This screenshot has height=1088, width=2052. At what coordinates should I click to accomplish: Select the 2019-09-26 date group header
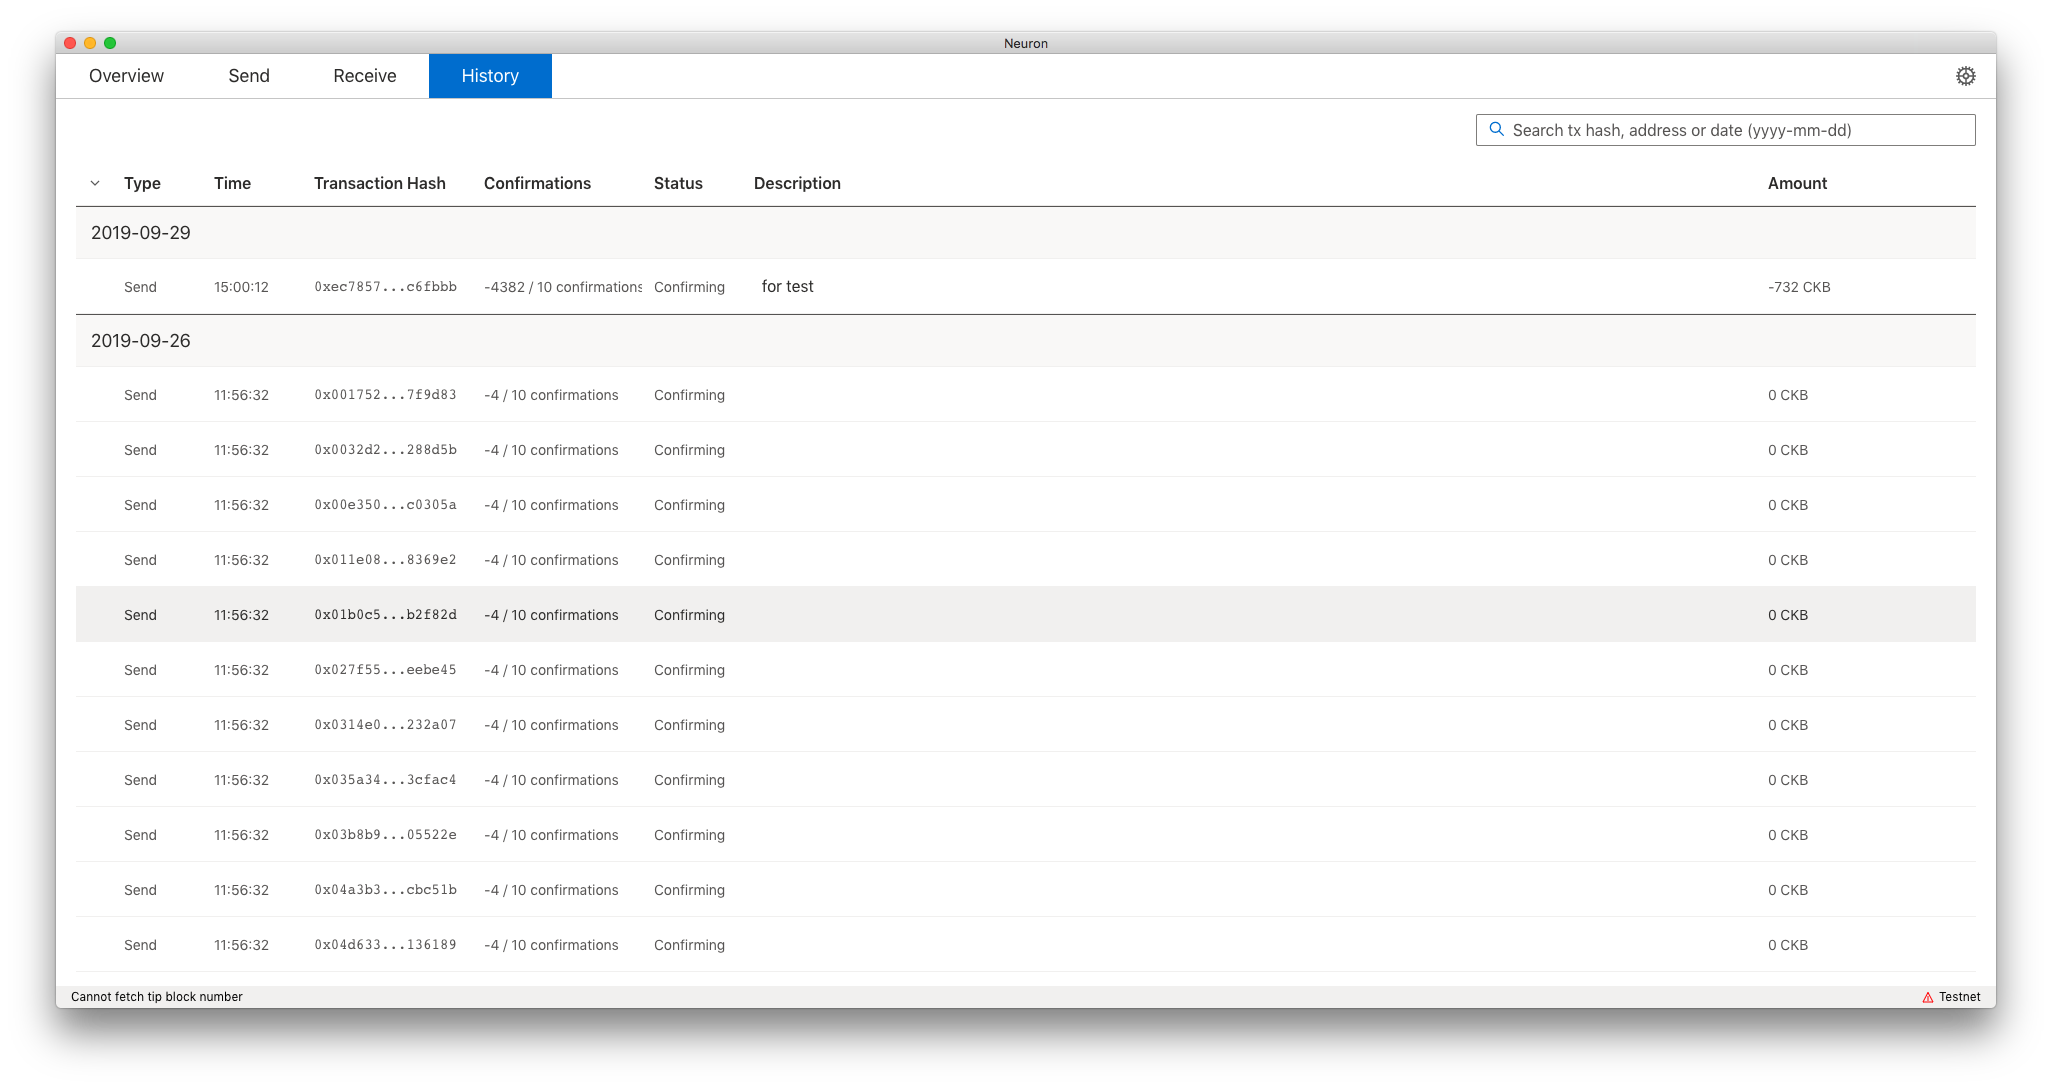point(1026,341)
